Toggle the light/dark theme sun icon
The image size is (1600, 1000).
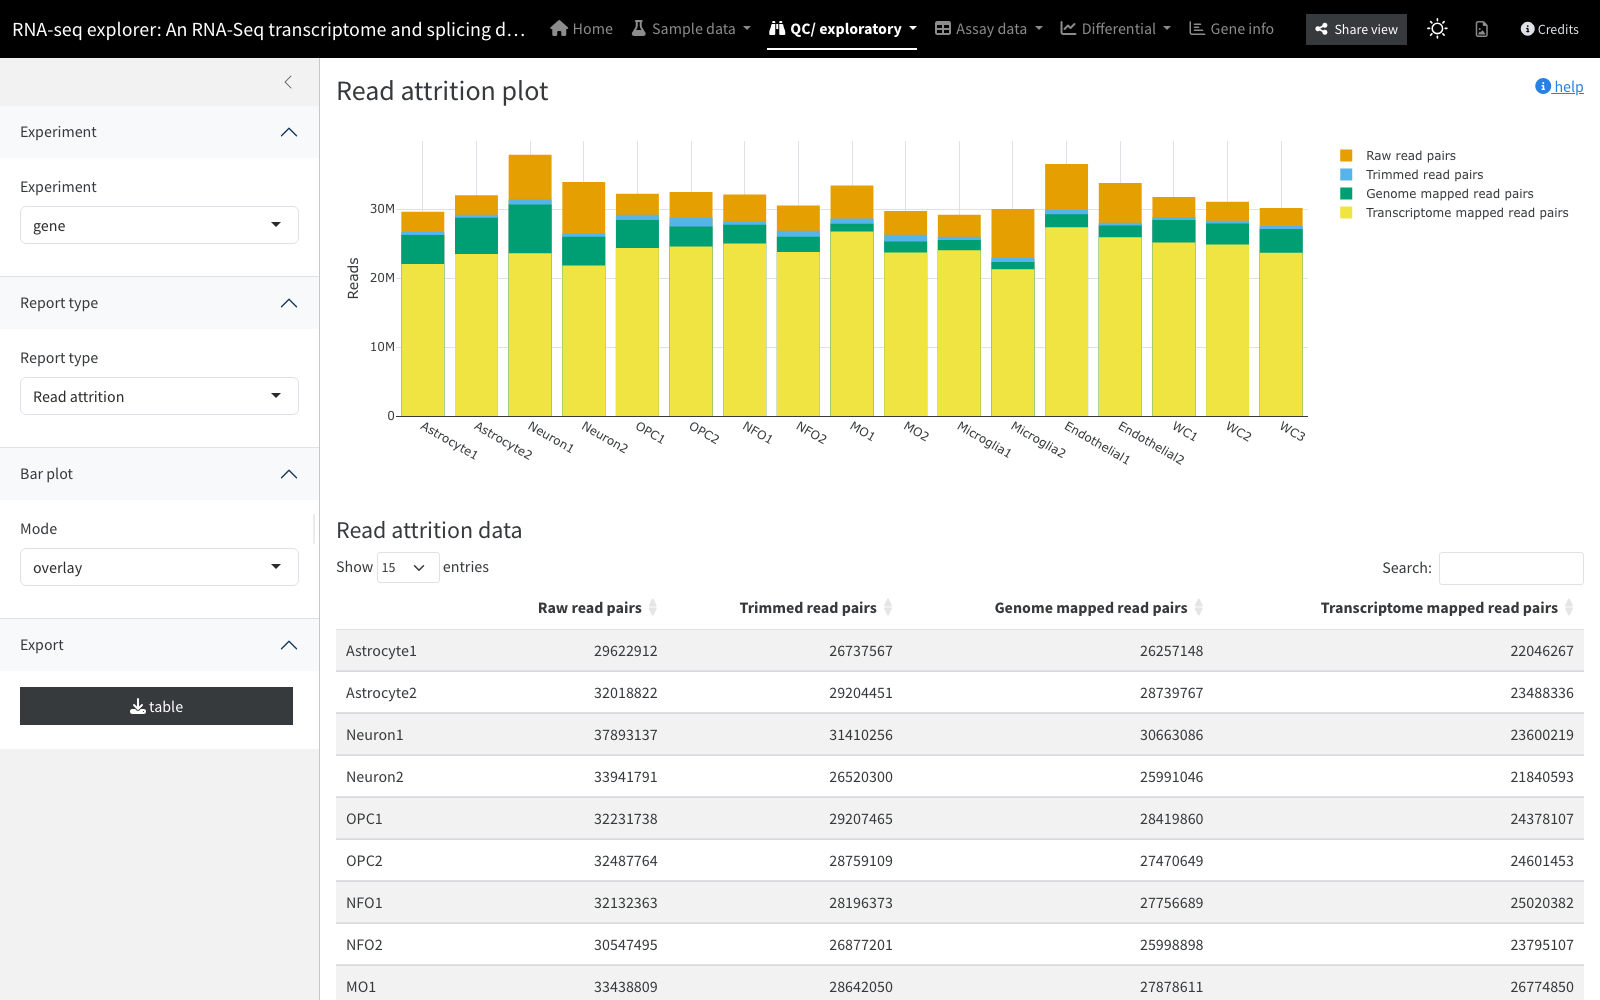(1437, 29)
